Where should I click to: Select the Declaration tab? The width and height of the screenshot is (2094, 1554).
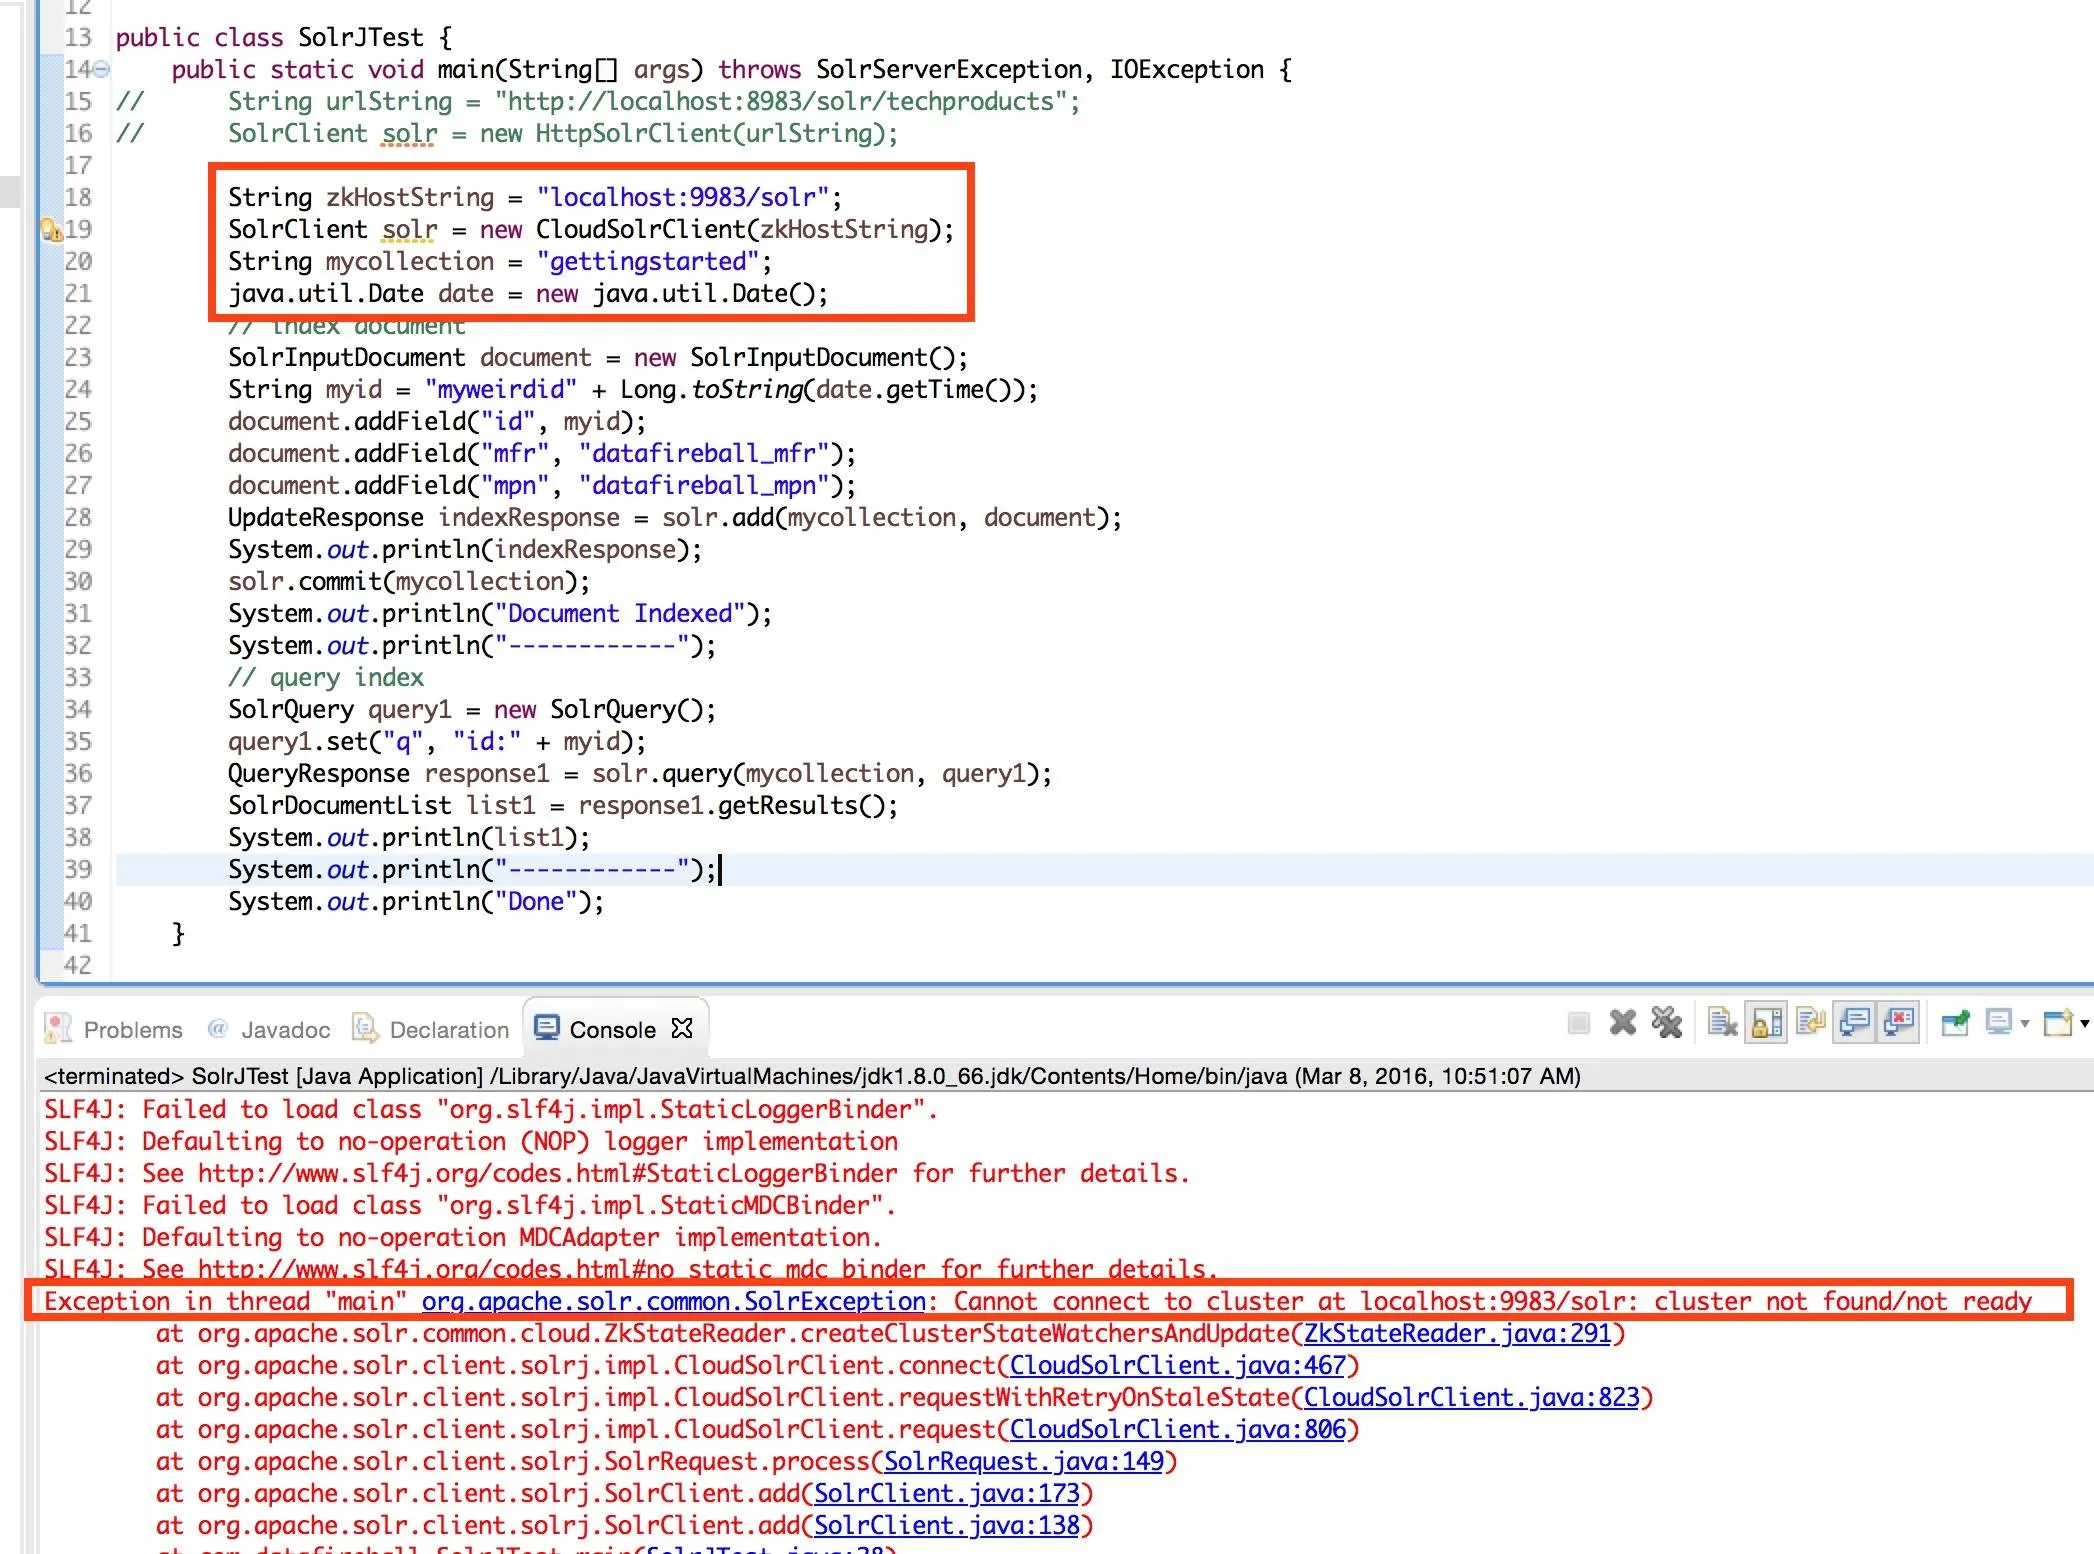(449, 1030)
